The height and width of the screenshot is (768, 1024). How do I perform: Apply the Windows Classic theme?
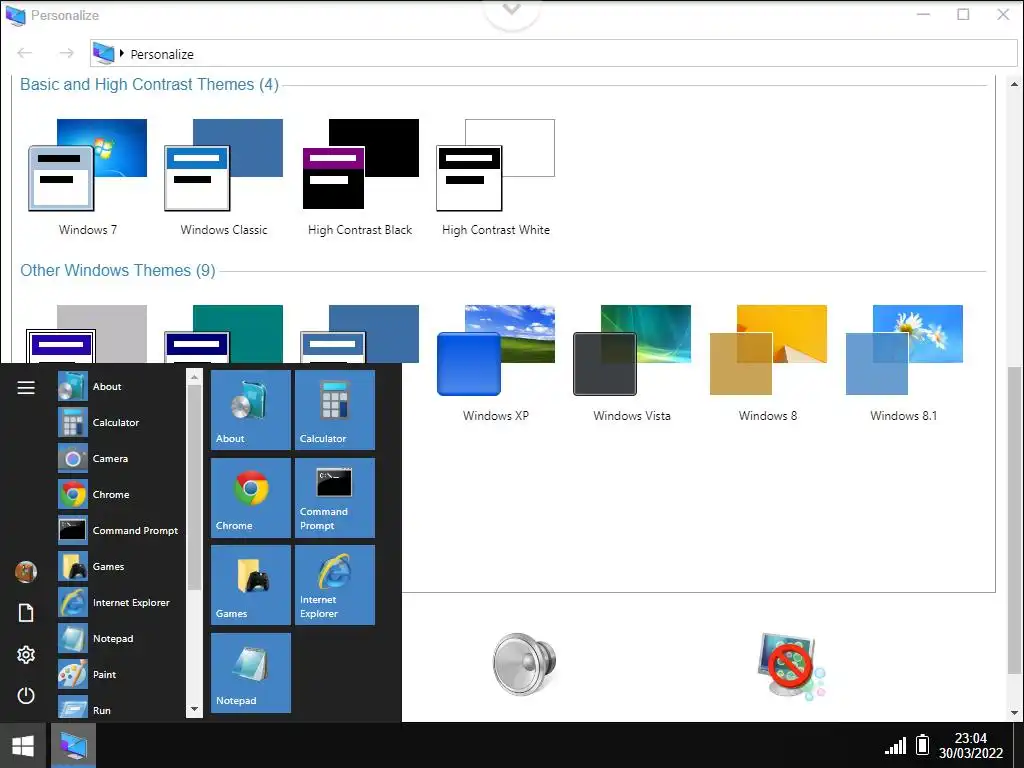(x=223, y=178)
